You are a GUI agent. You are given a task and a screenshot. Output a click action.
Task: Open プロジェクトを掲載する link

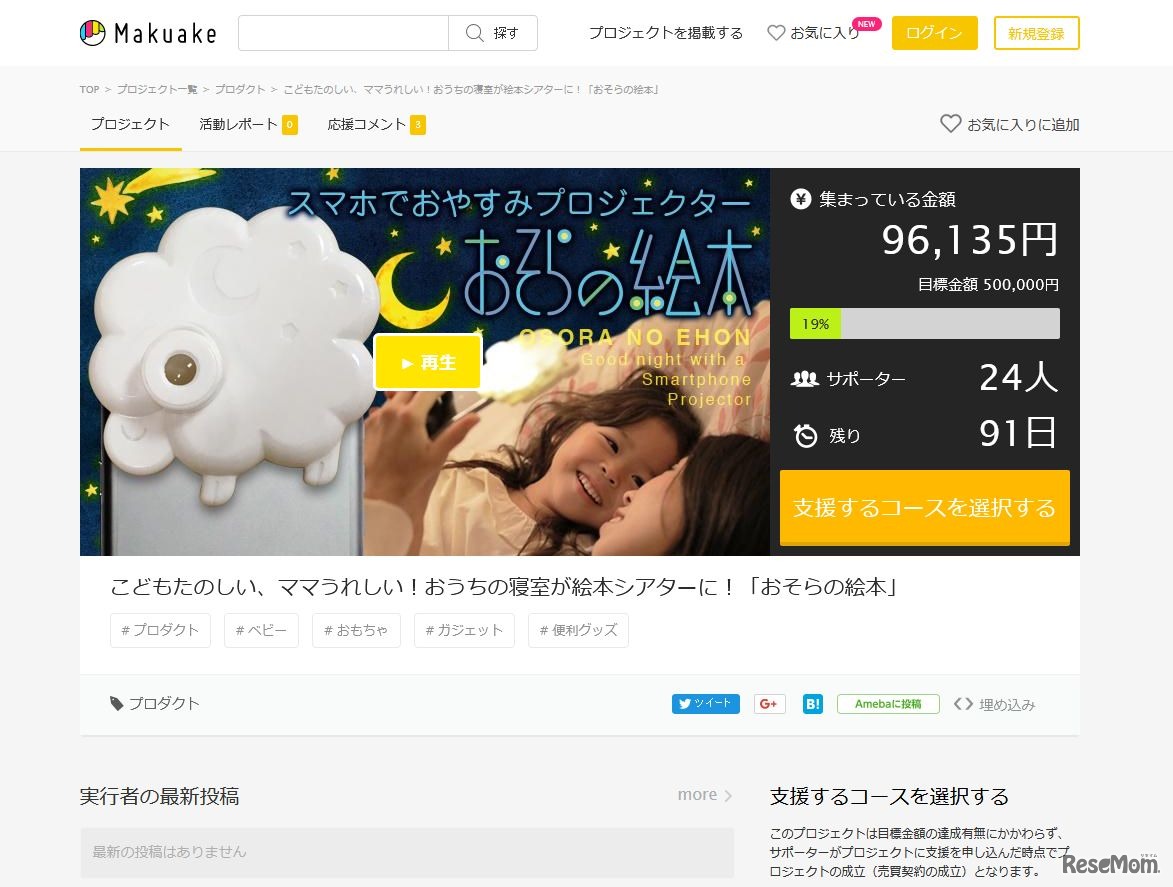click(x=666, y=33)
